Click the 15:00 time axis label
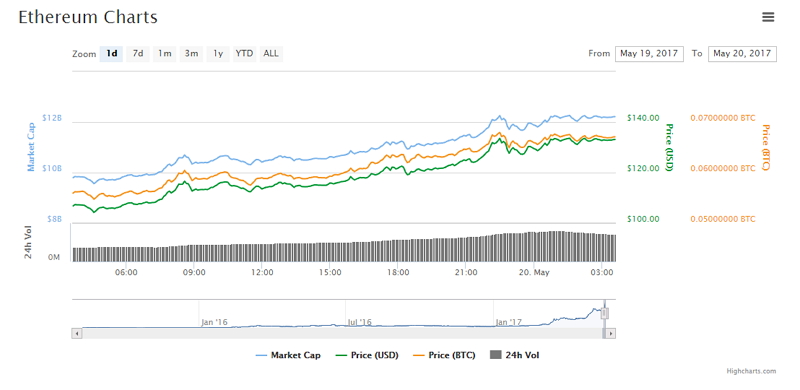800x390 pixels. (x=330, y=272)
